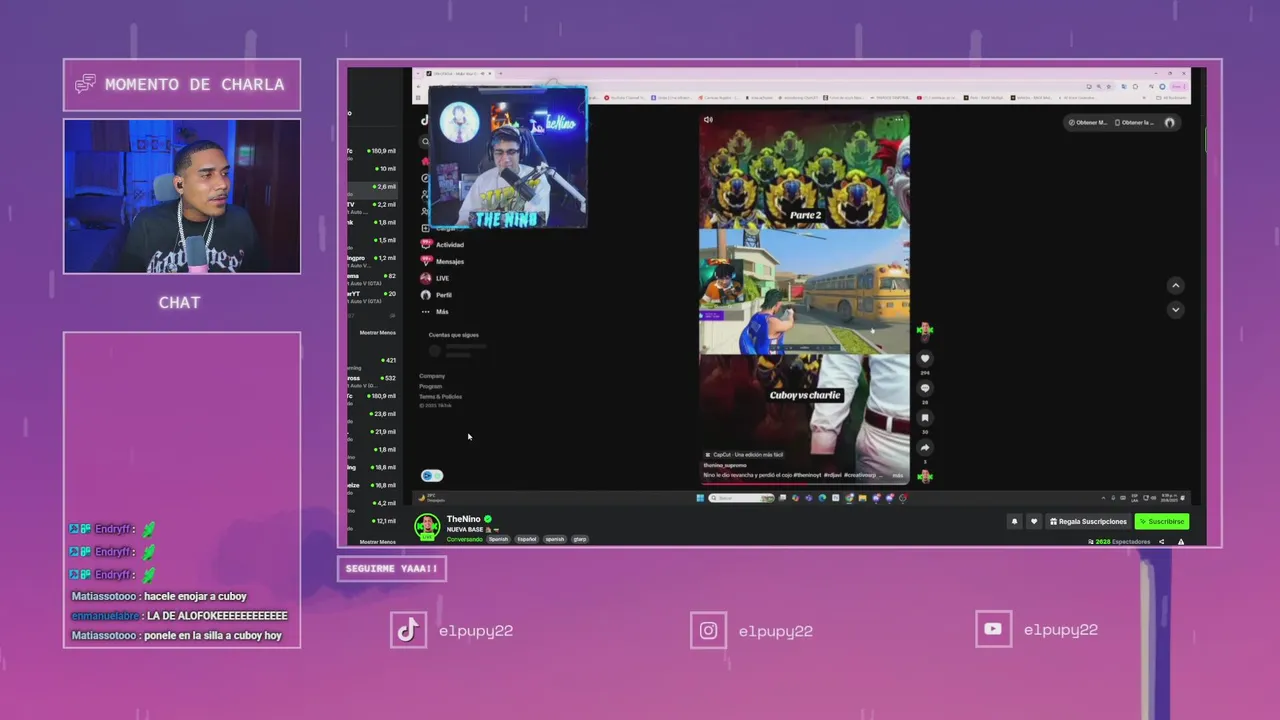1280x720 pixels.
Task: Click the SEGUIRME YAAA!! label
Action: point(392,569)
